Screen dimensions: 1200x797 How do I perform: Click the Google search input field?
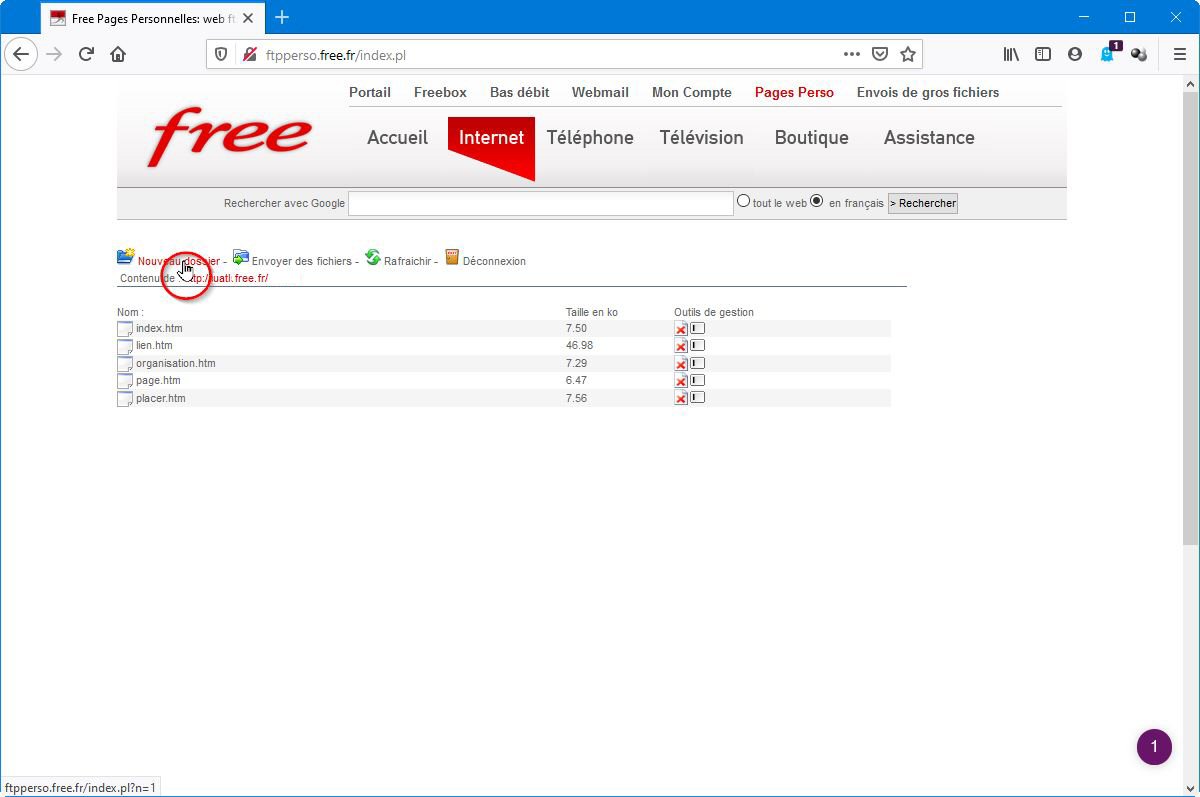(541, 203)
